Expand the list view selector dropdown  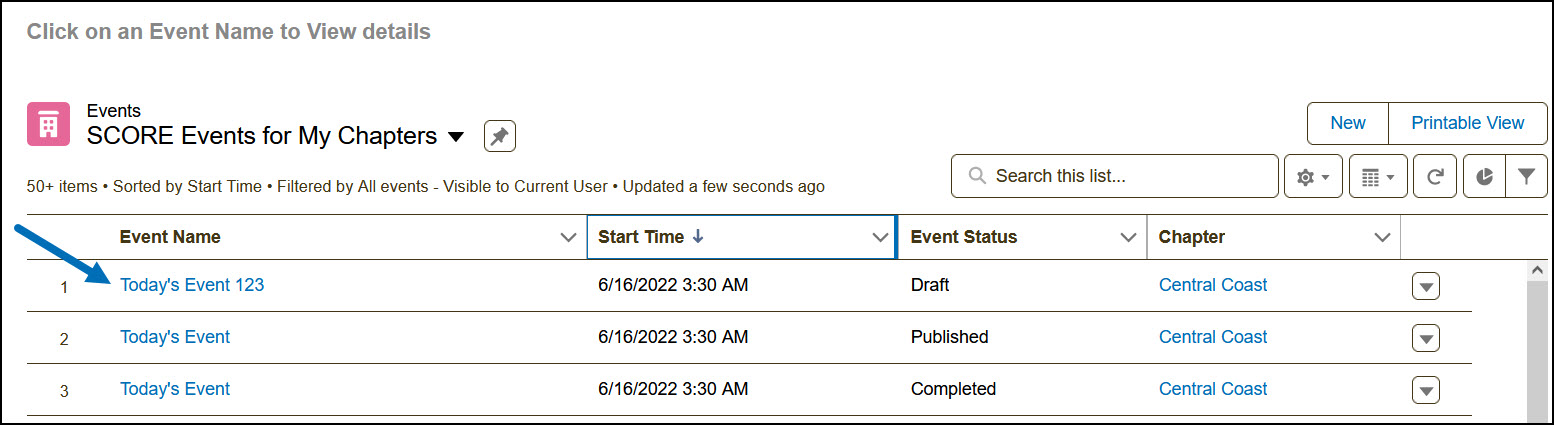pos(456,137)
